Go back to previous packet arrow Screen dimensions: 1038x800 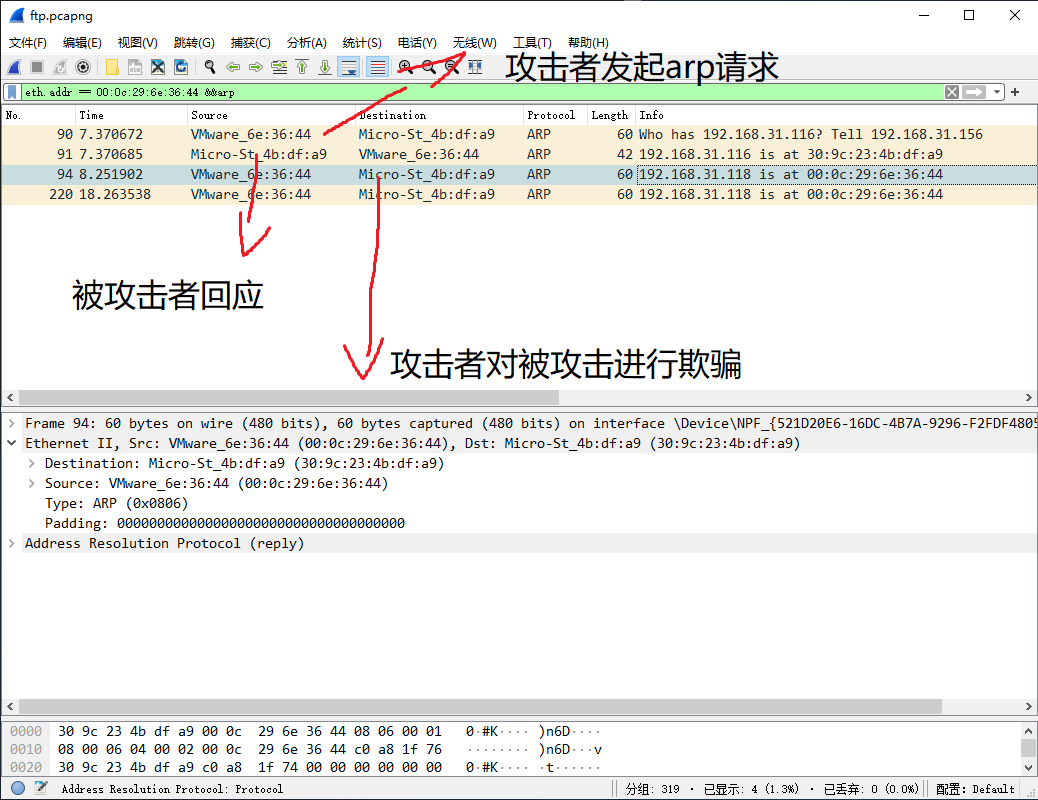coord(233,67)
